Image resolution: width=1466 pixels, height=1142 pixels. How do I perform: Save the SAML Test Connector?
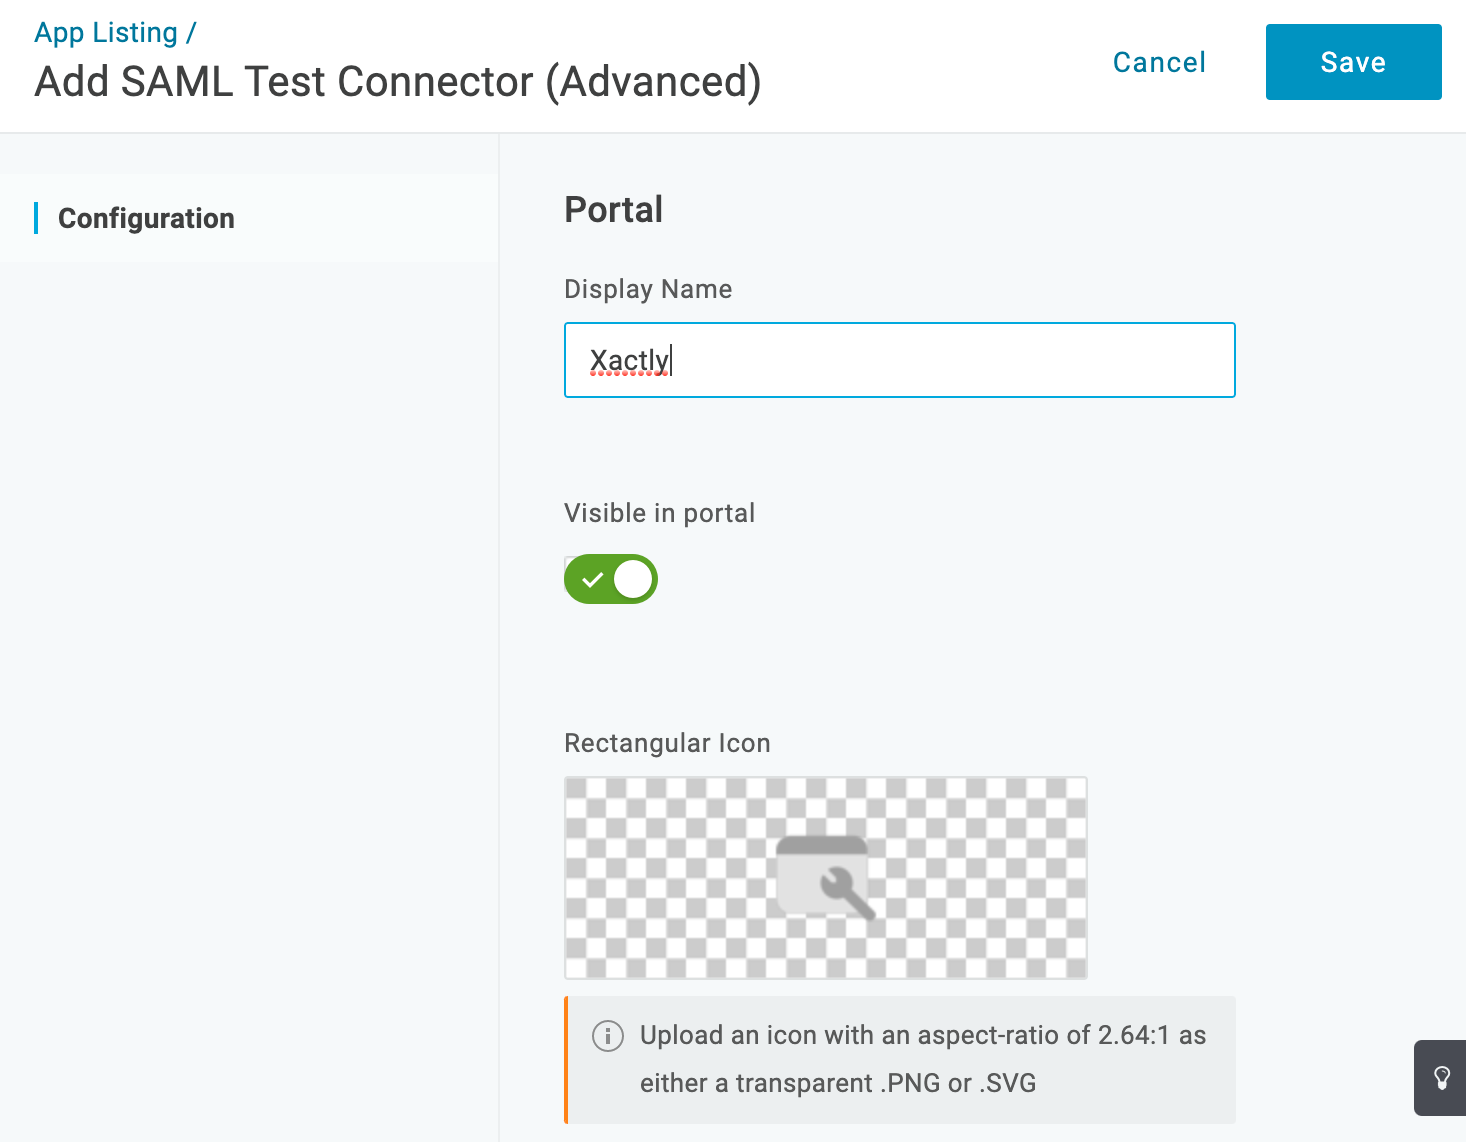[x=1353, y=61]
